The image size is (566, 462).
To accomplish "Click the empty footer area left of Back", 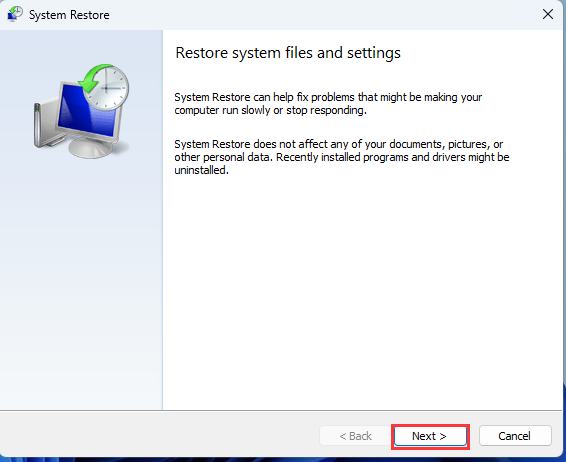I will coord(159,436).
